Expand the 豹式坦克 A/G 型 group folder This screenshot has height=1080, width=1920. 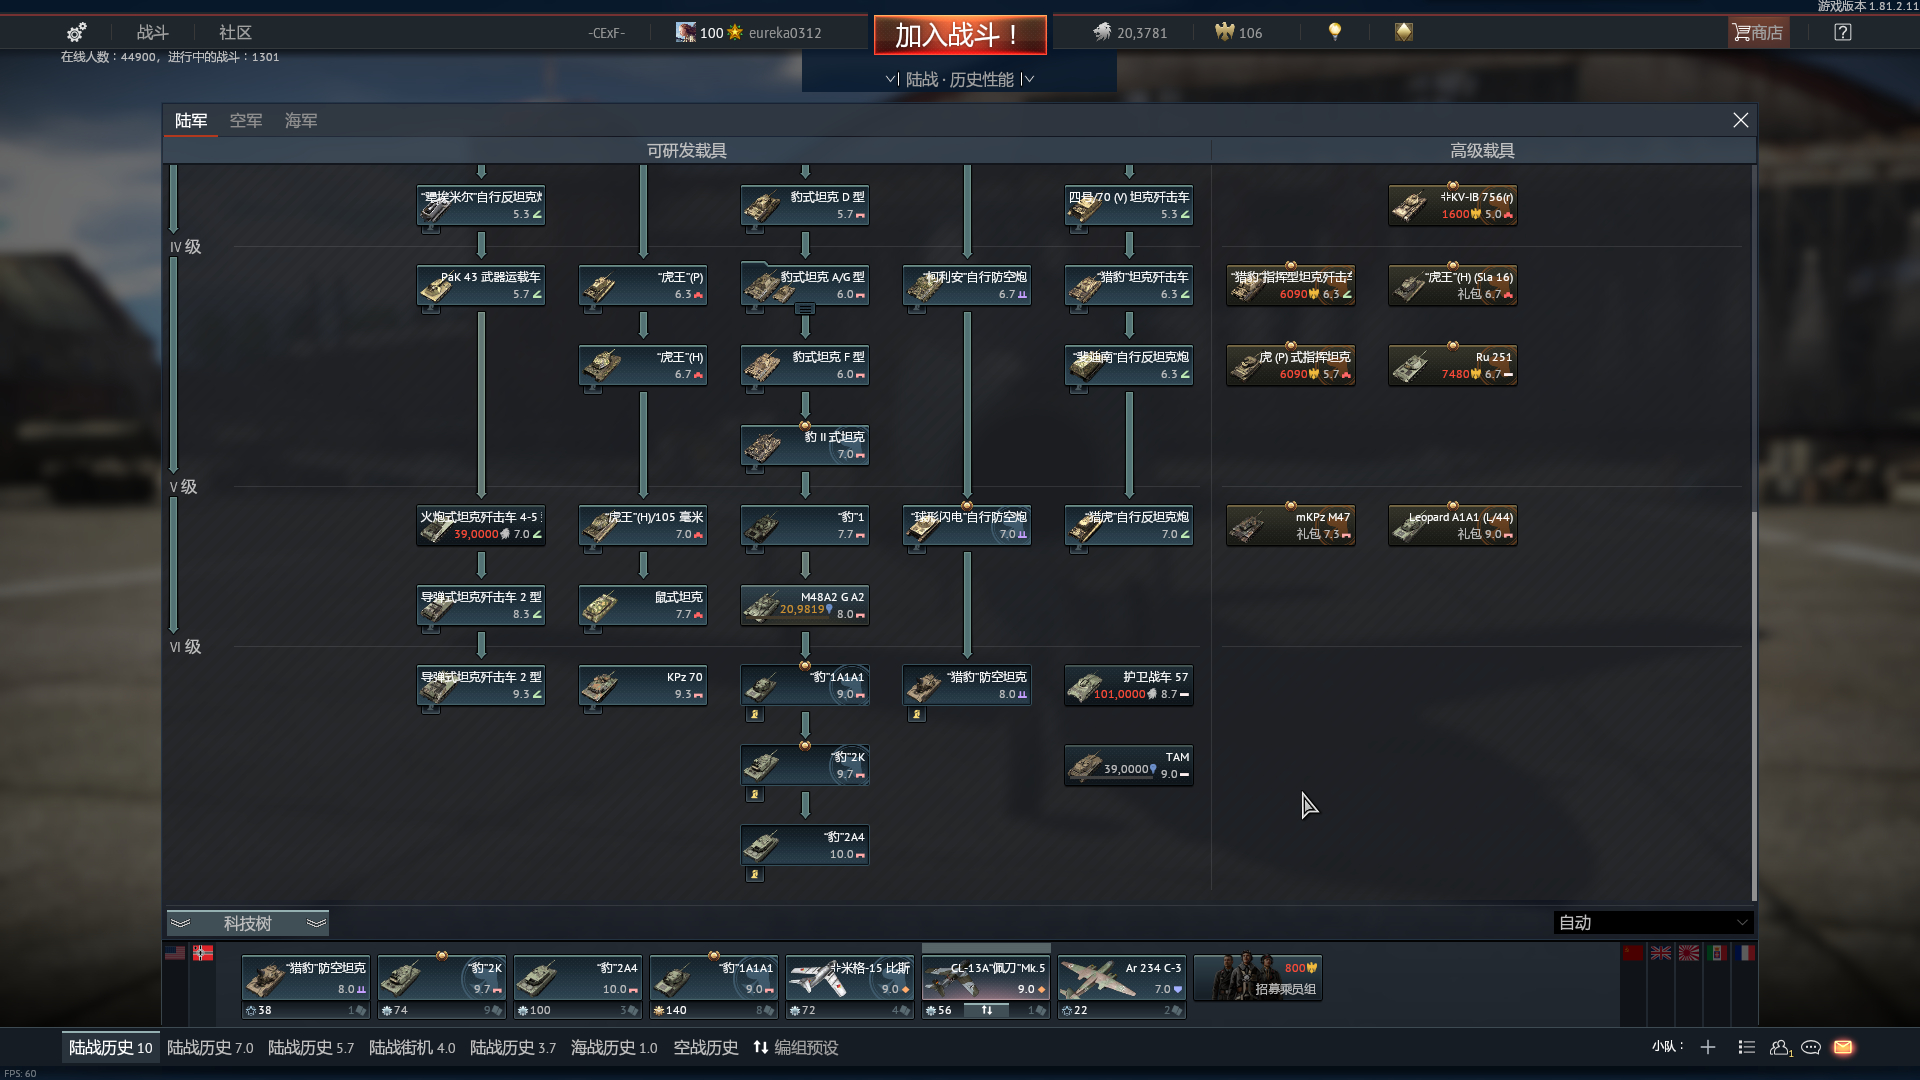point(805,309)
